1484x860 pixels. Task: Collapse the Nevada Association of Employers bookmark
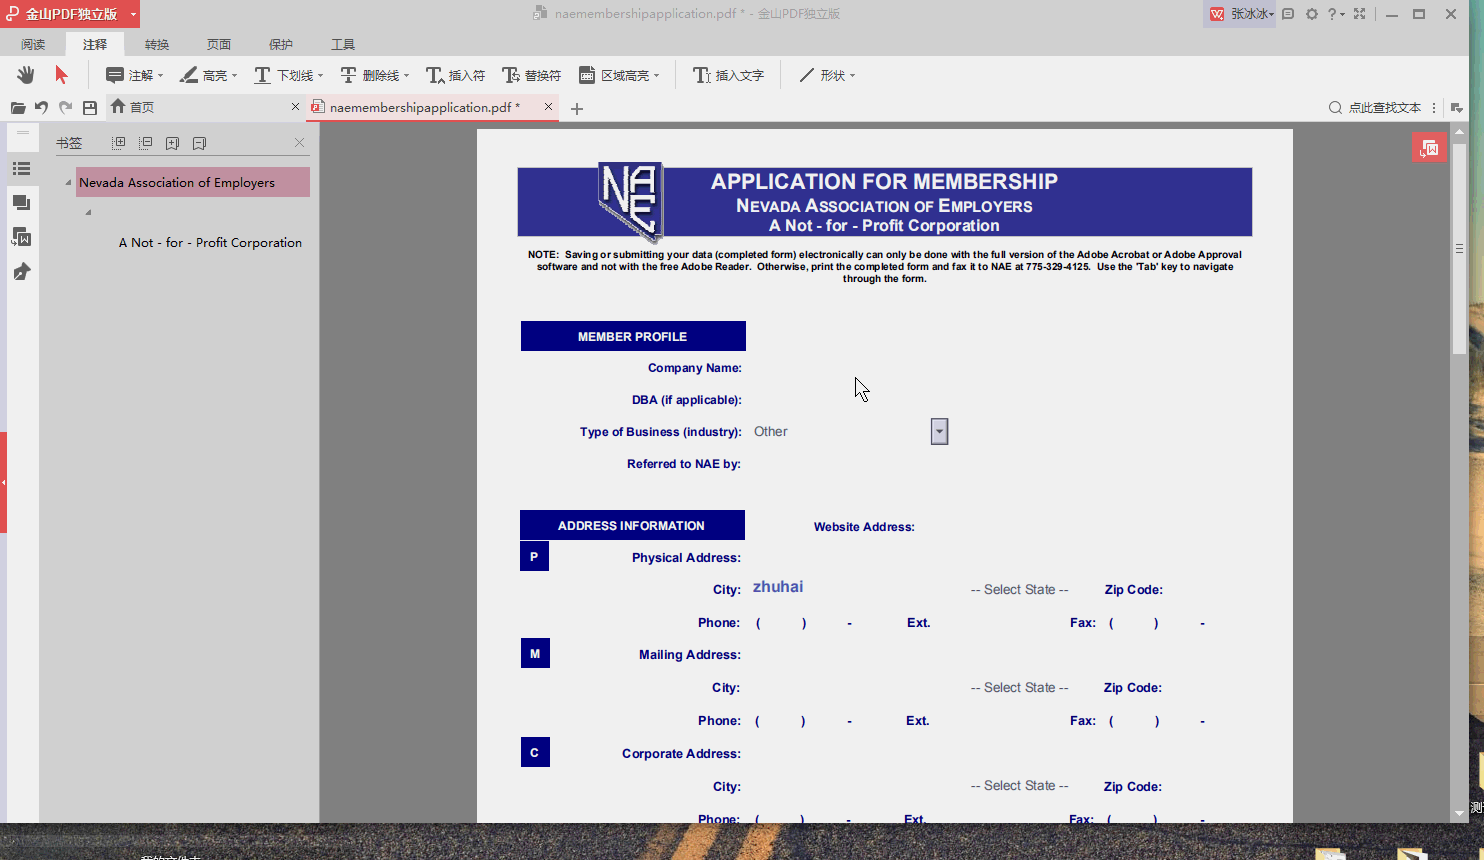[x=68, y=183]
